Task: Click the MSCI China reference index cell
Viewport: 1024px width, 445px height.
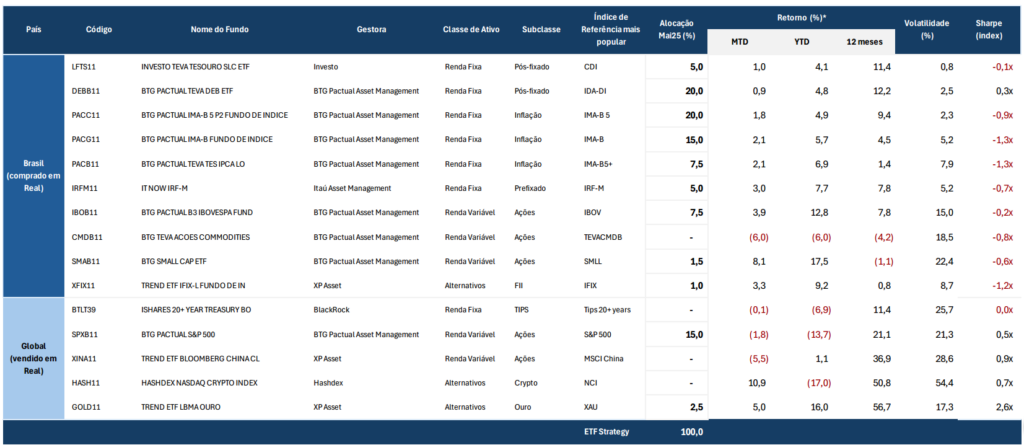Action: point(603,359)
